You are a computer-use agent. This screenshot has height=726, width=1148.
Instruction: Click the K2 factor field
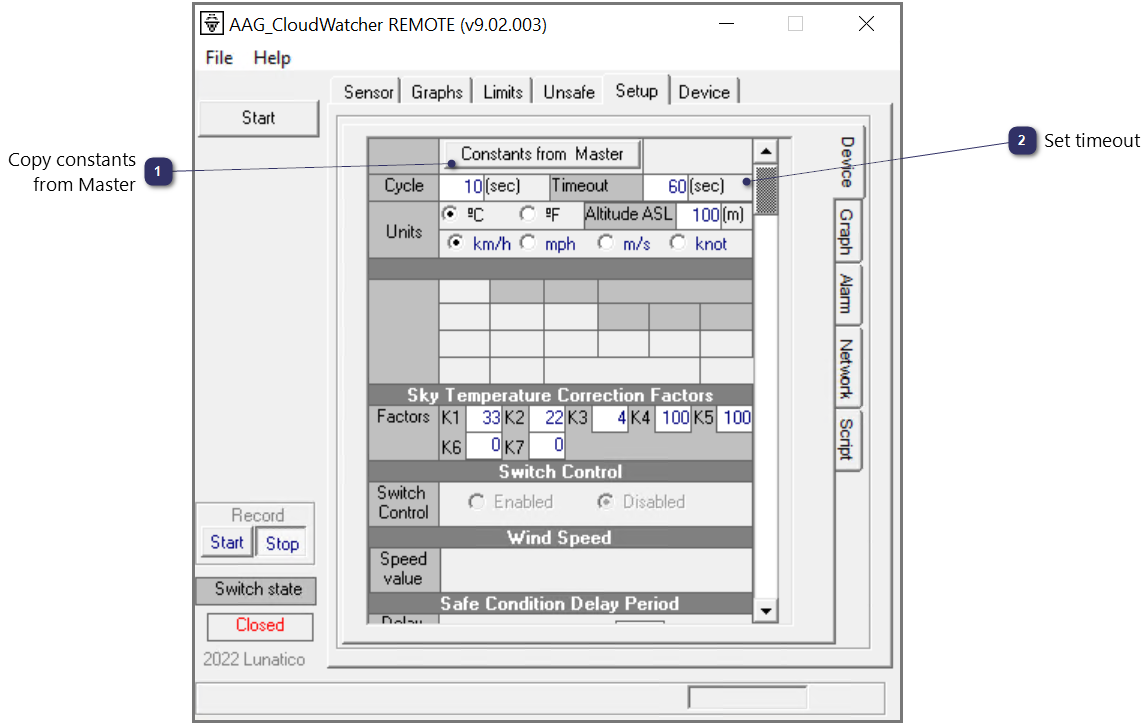545,418
